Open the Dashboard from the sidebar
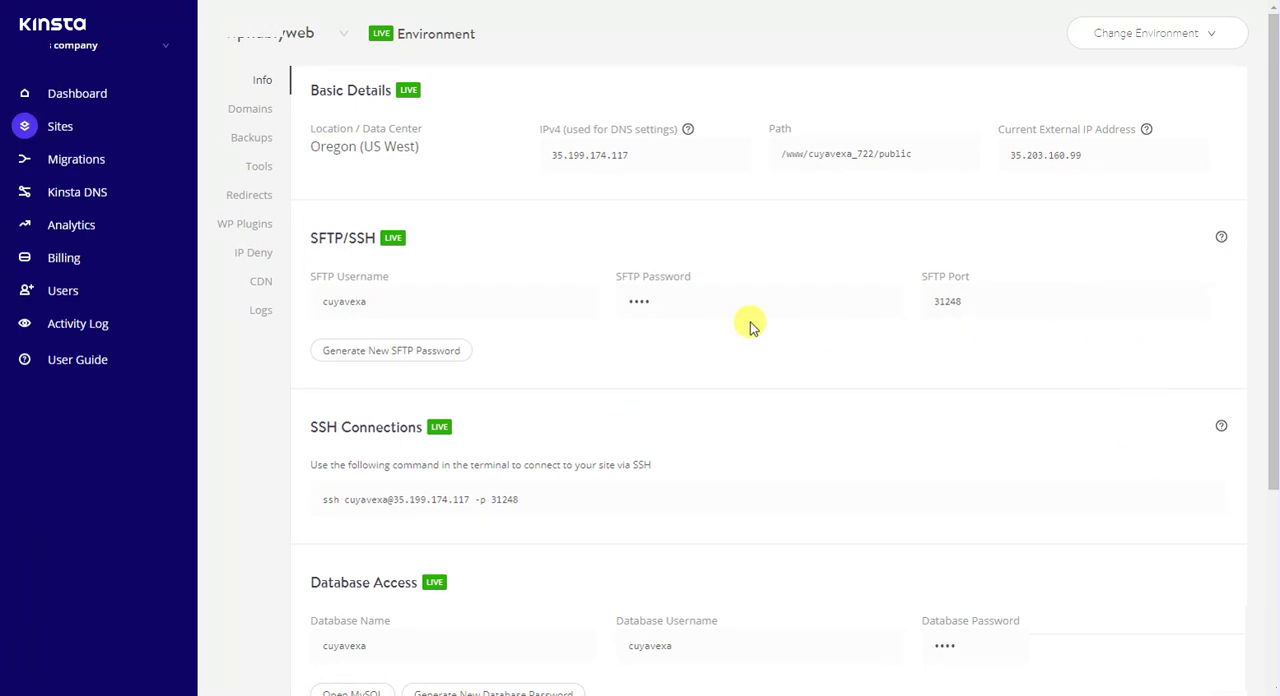 (x=77, y=93)
